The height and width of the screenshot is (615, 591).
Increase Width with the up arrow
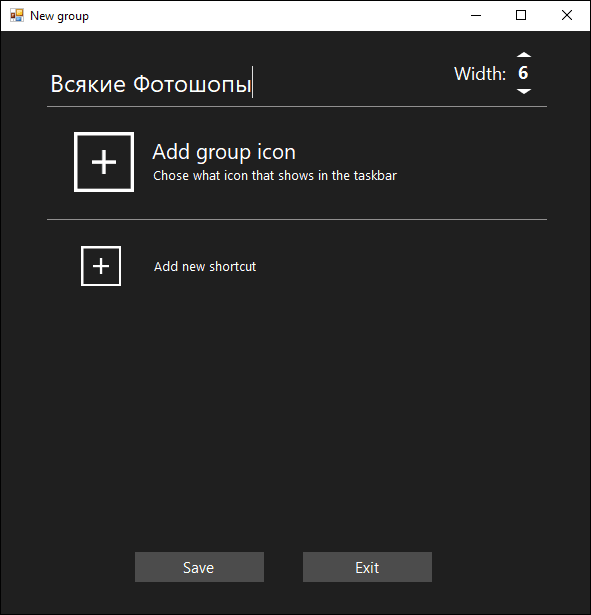[x=524, y=55]
